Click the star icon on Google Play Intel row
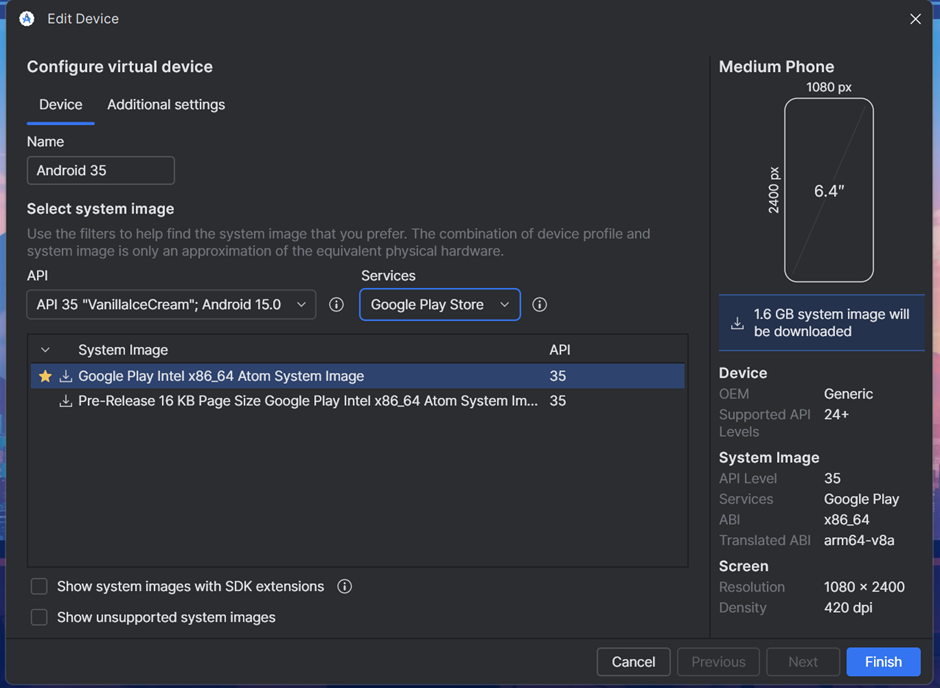940x688 pixels. pyautogui.click(x=45, y=376)
